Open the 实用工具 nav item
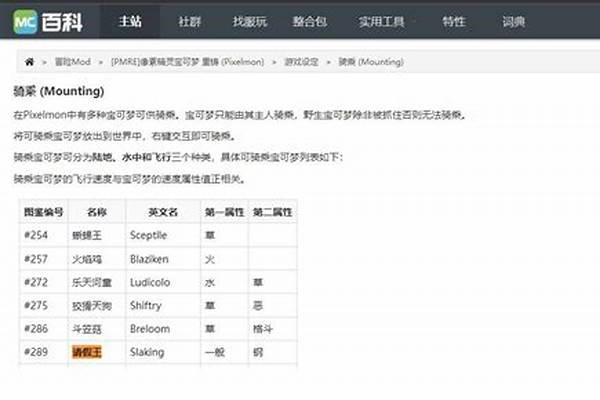Image resolution: width=600 pixels, height=400 pixels. pyautogui.click(x=382, y=21)
